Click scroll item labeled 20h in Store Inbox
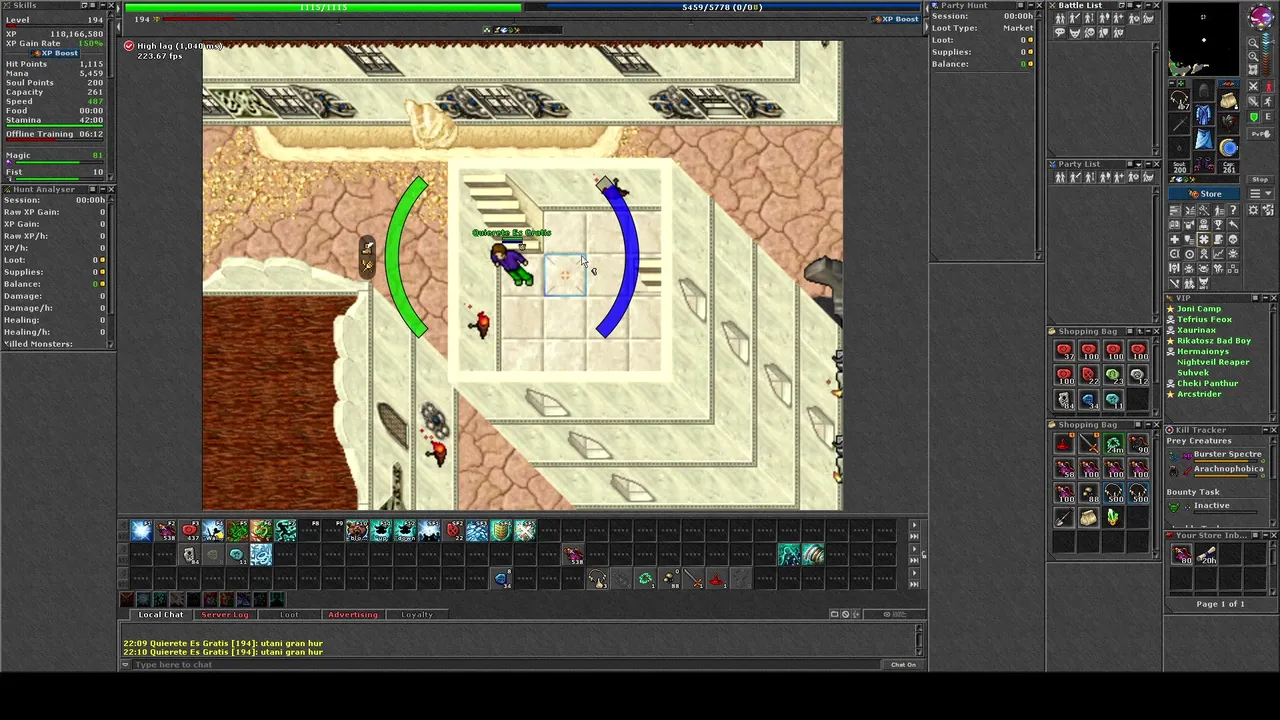This screenshot has width=1280, height=720. tap(1207, 555)
